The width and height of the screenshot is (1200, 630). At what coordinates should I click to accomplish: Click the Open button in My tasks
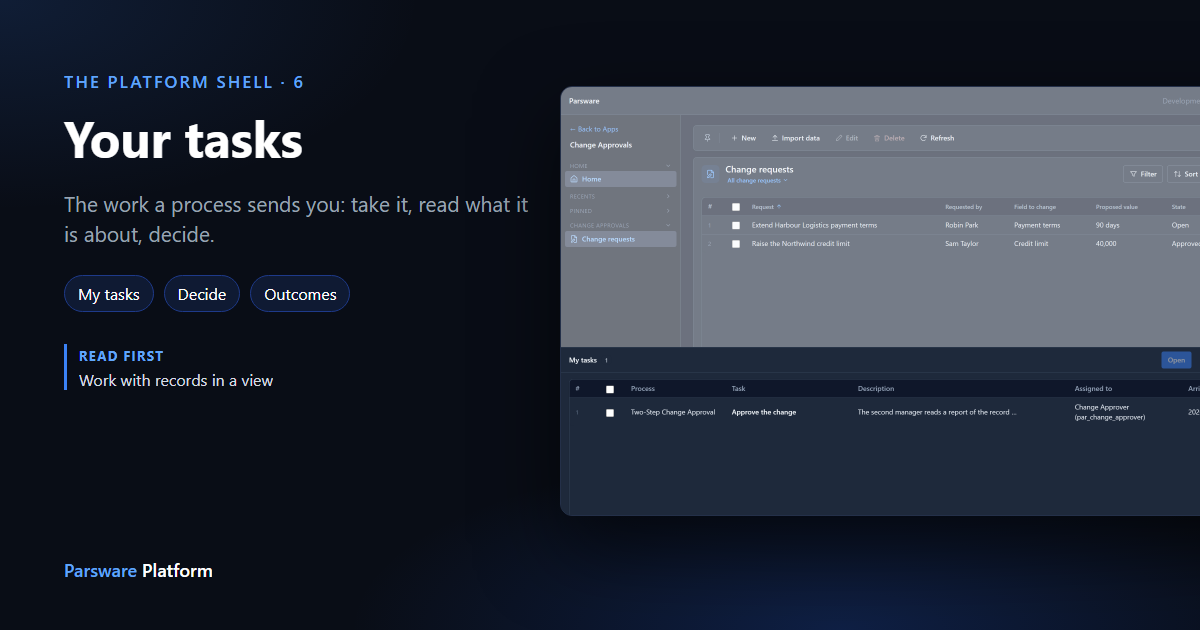pos(1176,360)
